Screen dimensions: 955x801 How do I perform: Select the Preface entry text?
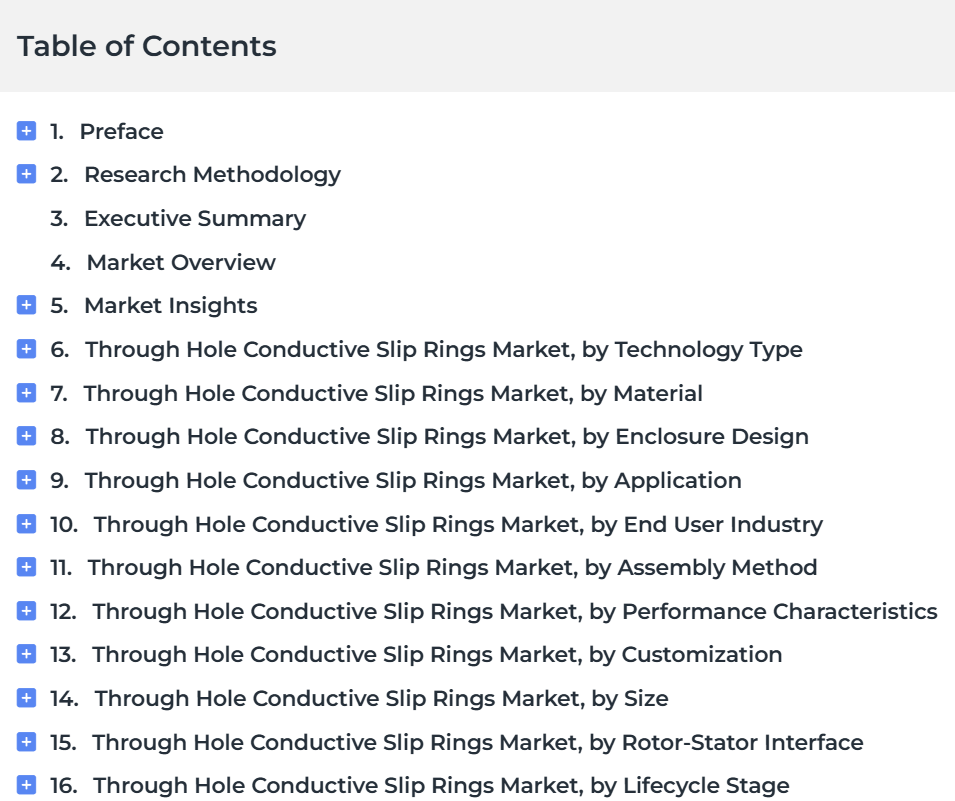pos(121,132)
